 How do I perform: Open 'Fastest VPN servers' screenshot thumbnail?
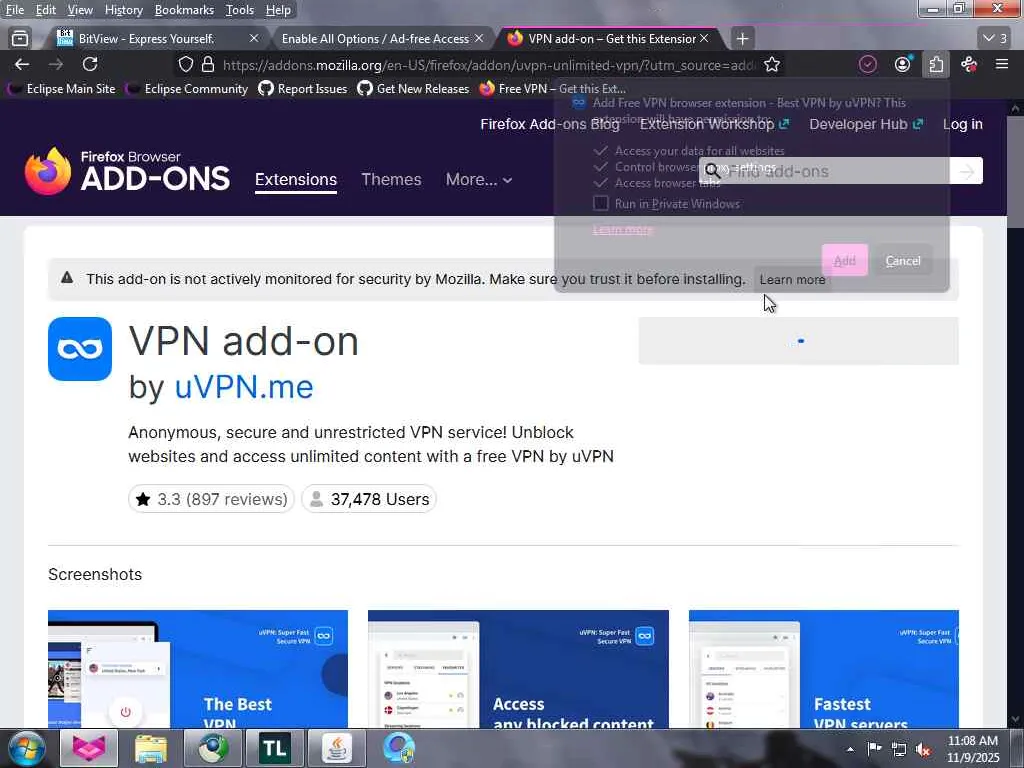click(824, 669)
